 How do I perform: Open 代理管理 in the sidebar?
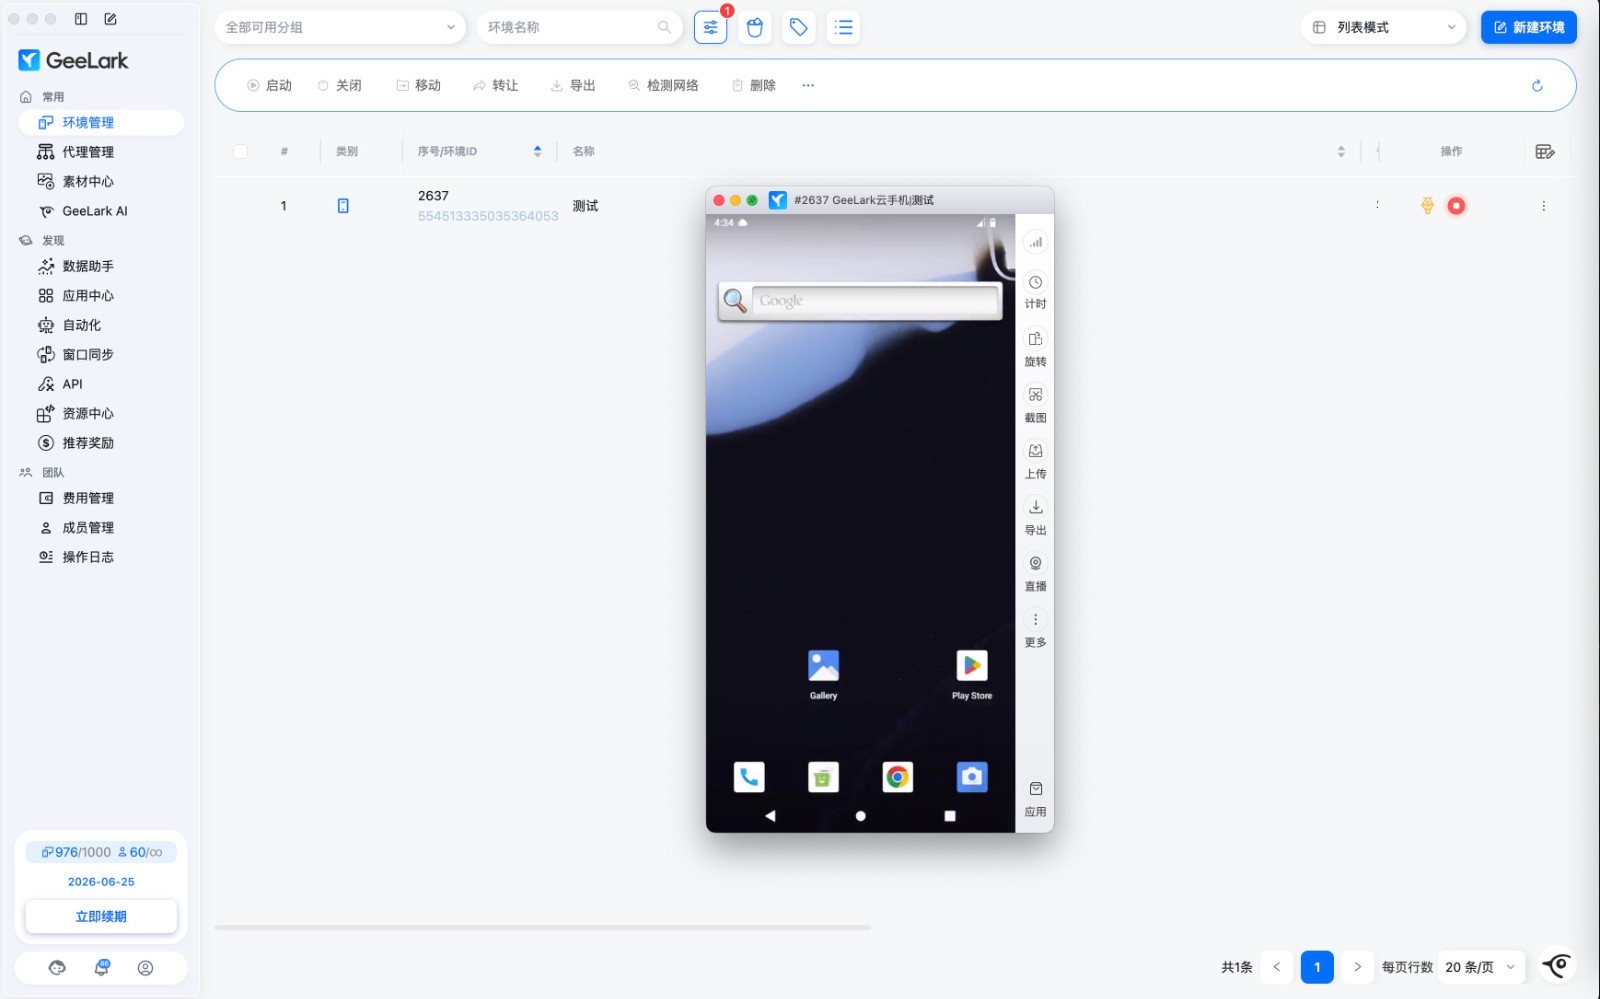pos(88,152)
